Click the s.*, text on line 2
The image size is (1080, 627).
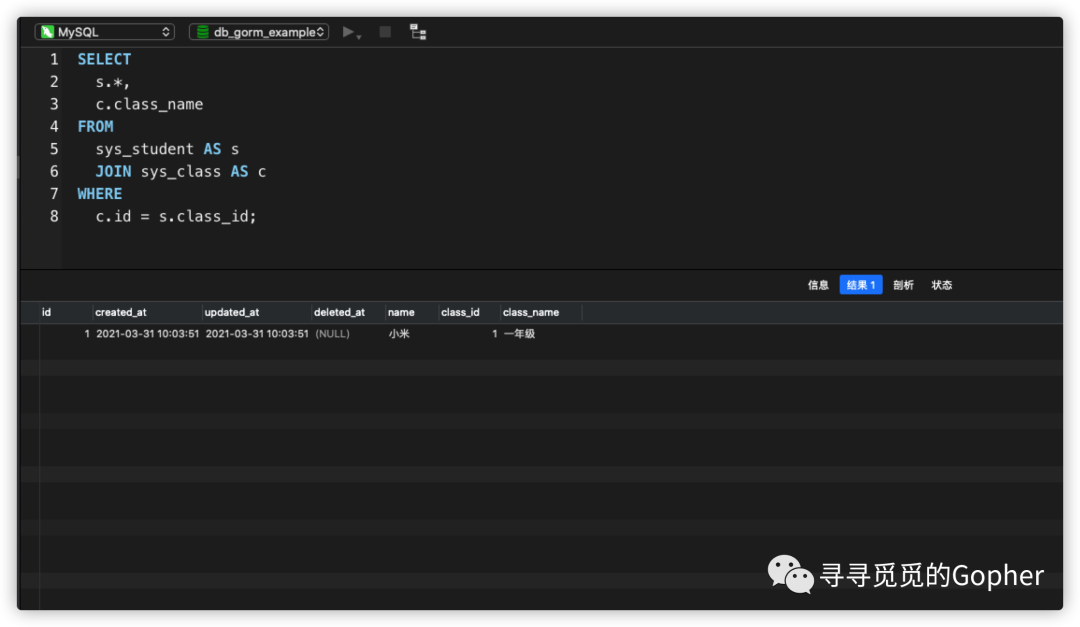pos(112,82)
